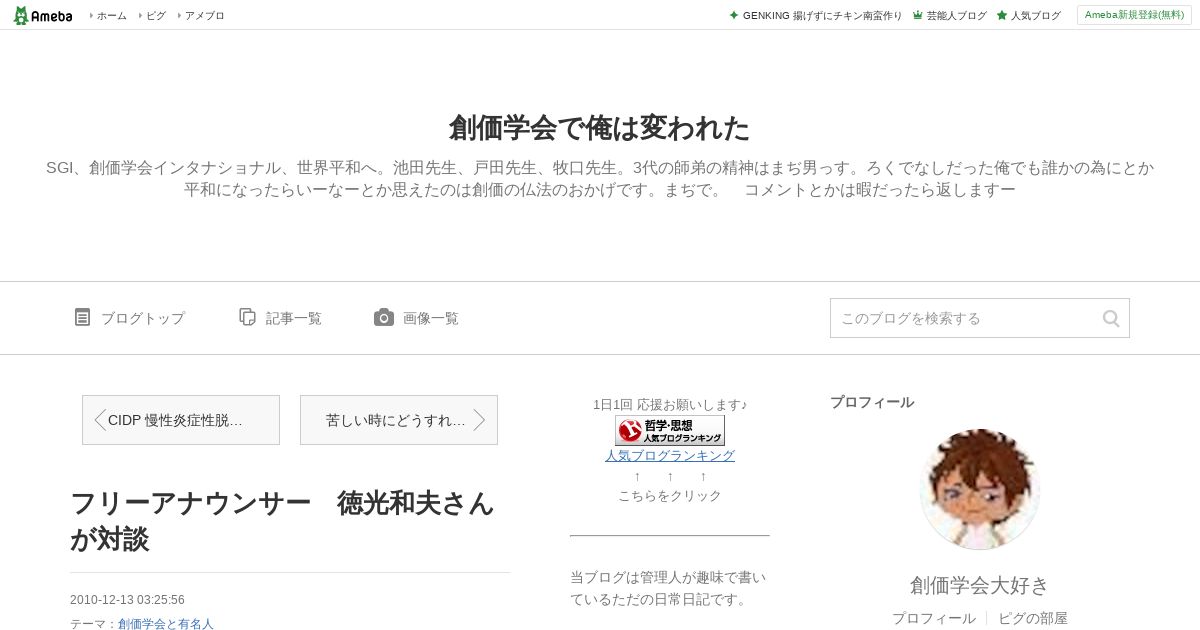
Task: Go to 記事一覧 tab
Action: click(294, 318)
